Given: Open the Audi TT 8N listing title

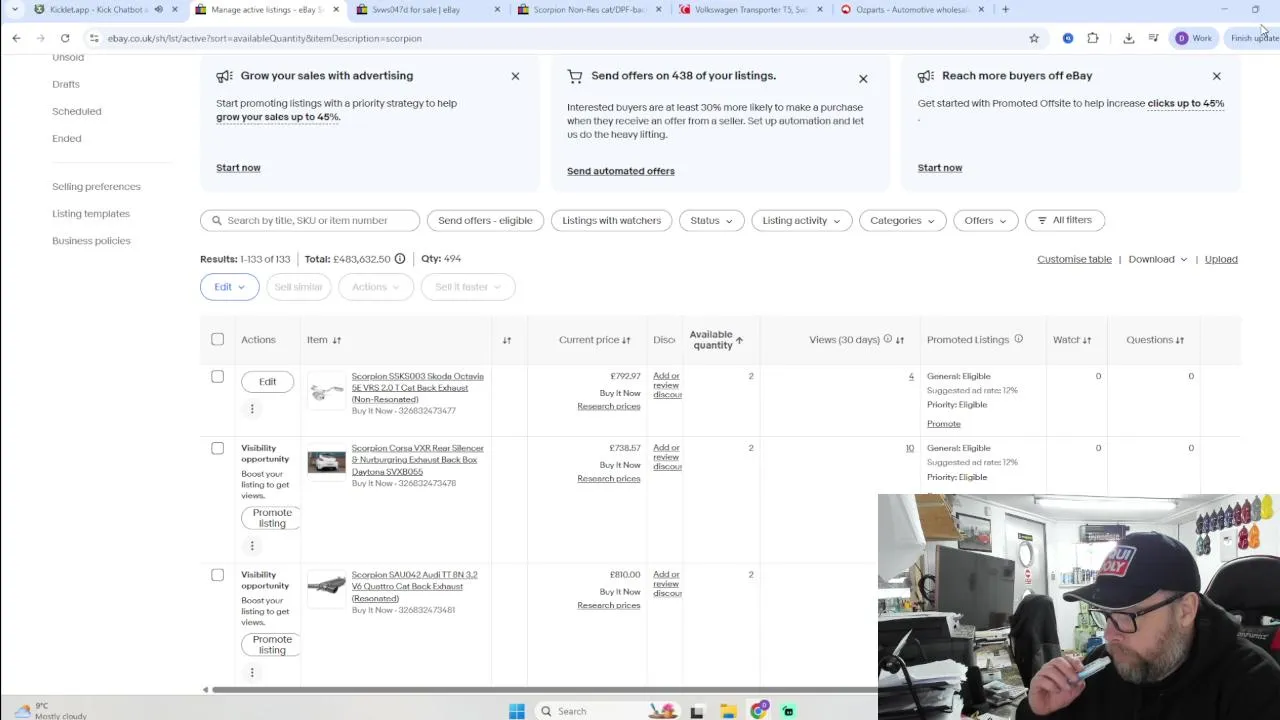Looking at the screenshot, I should point(414,586).
